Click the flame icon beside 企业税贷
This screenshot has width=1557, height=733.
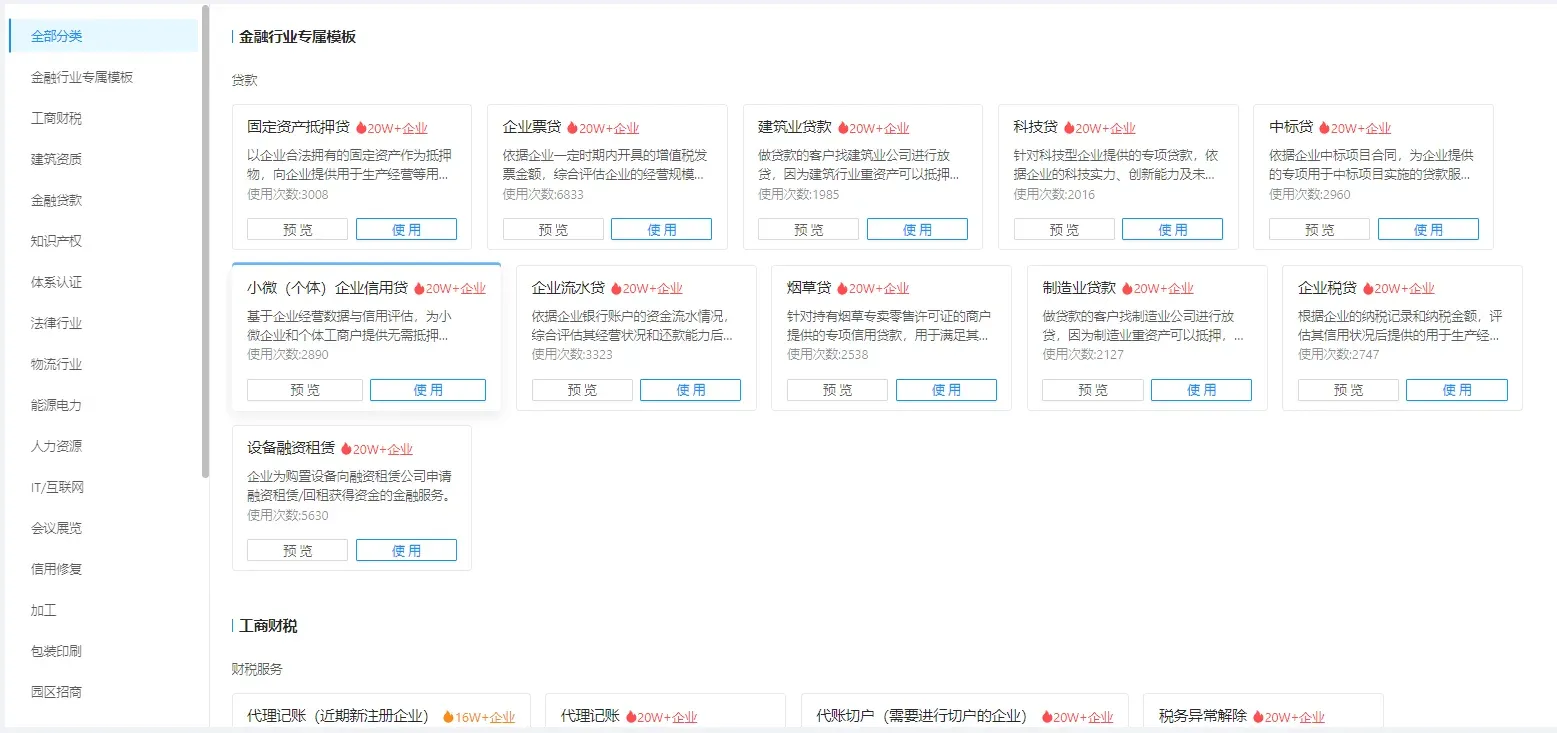(1368, 288)
